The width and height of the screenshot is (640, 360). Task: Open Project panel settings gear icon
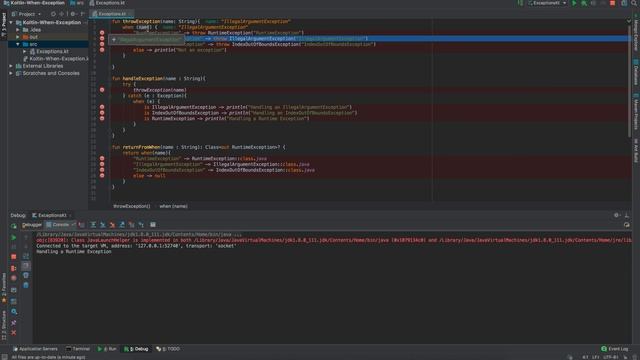coord(73,14)
